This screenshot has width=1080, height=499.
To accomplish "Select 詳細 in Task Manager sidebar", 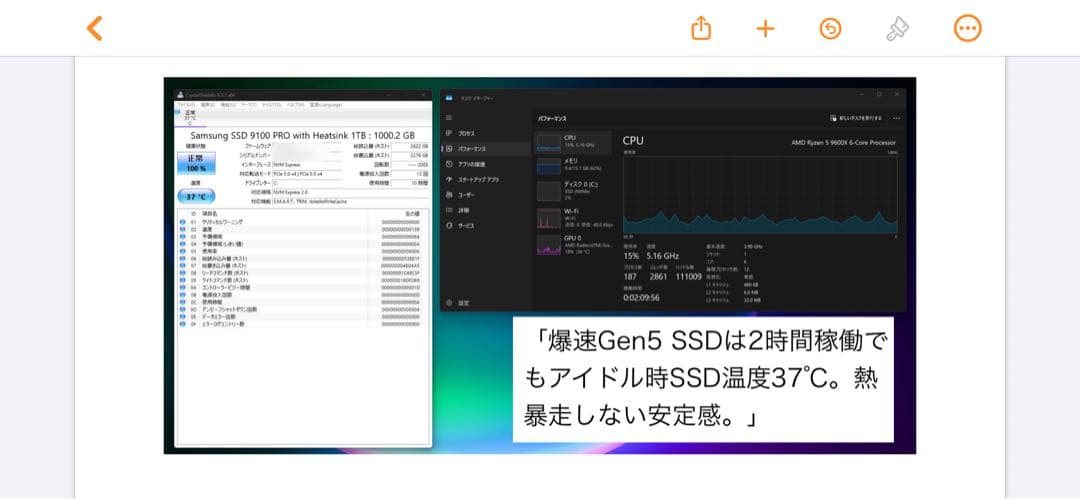I will [464, 210].
